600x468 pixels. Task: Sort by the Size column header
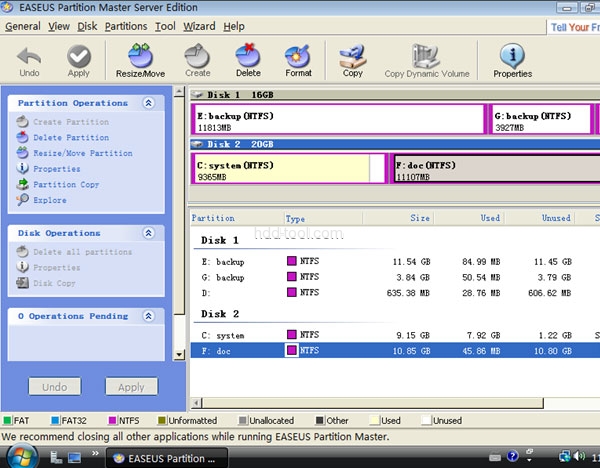398,218
